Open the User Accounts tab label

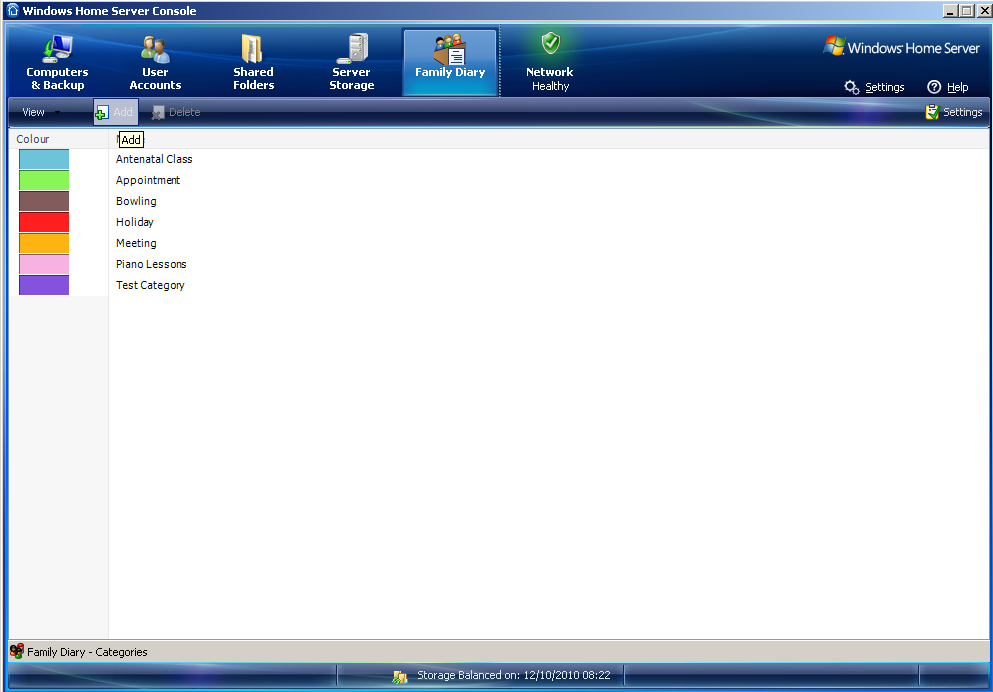155,79
